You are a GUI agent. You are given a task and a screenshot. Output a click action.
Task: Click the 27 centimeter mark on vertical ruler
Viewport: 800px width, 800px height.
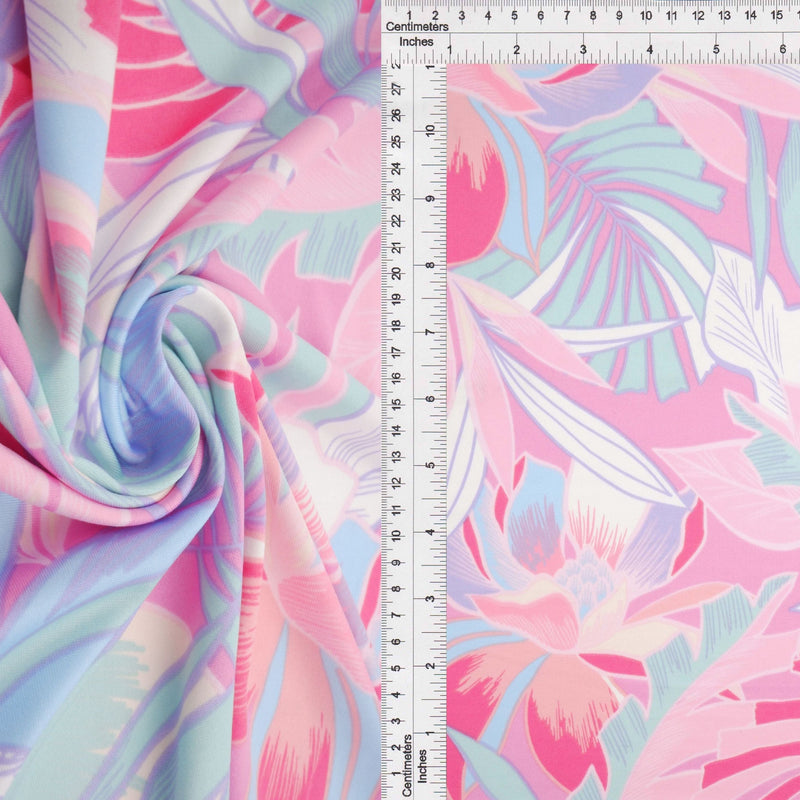[x=396, y=89]
